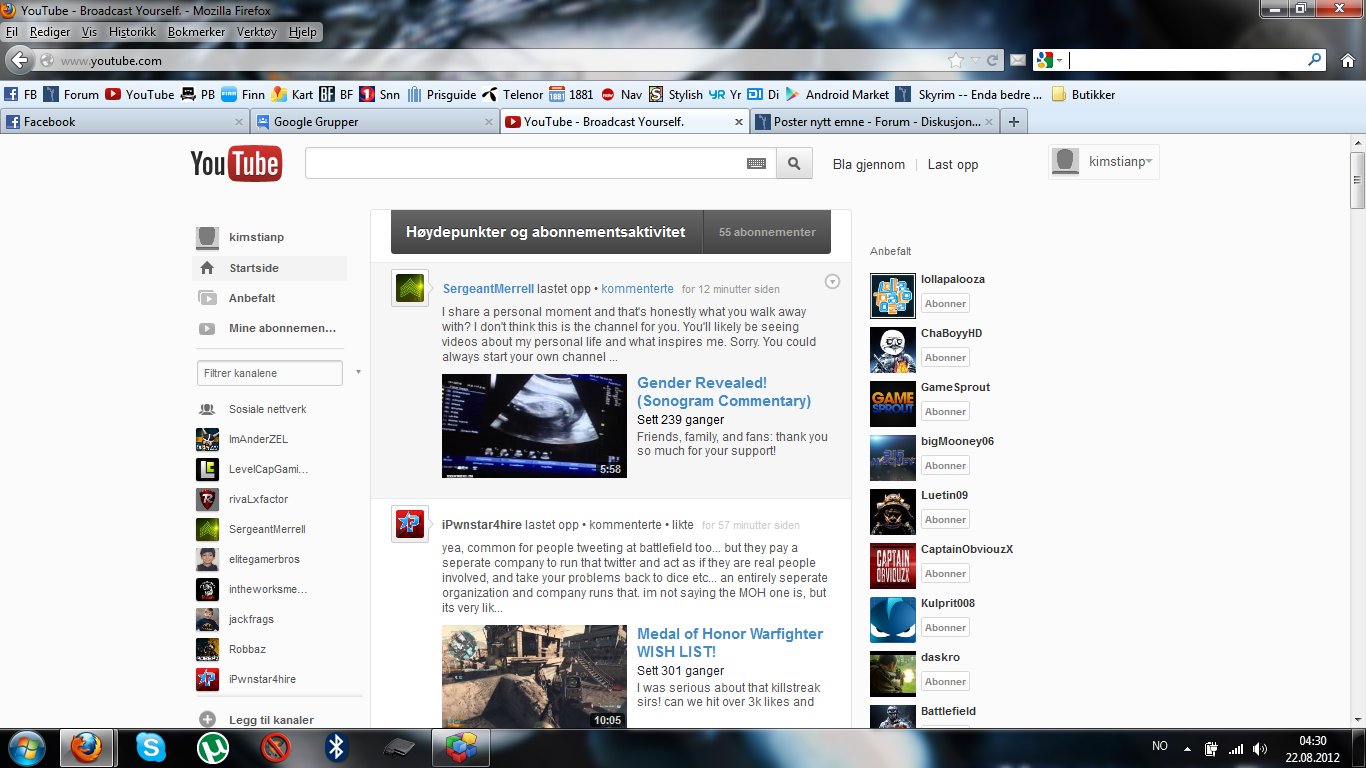Open the Fil menu
Image resolution: width=1366 pixels, height=768 pixels.
12,32
